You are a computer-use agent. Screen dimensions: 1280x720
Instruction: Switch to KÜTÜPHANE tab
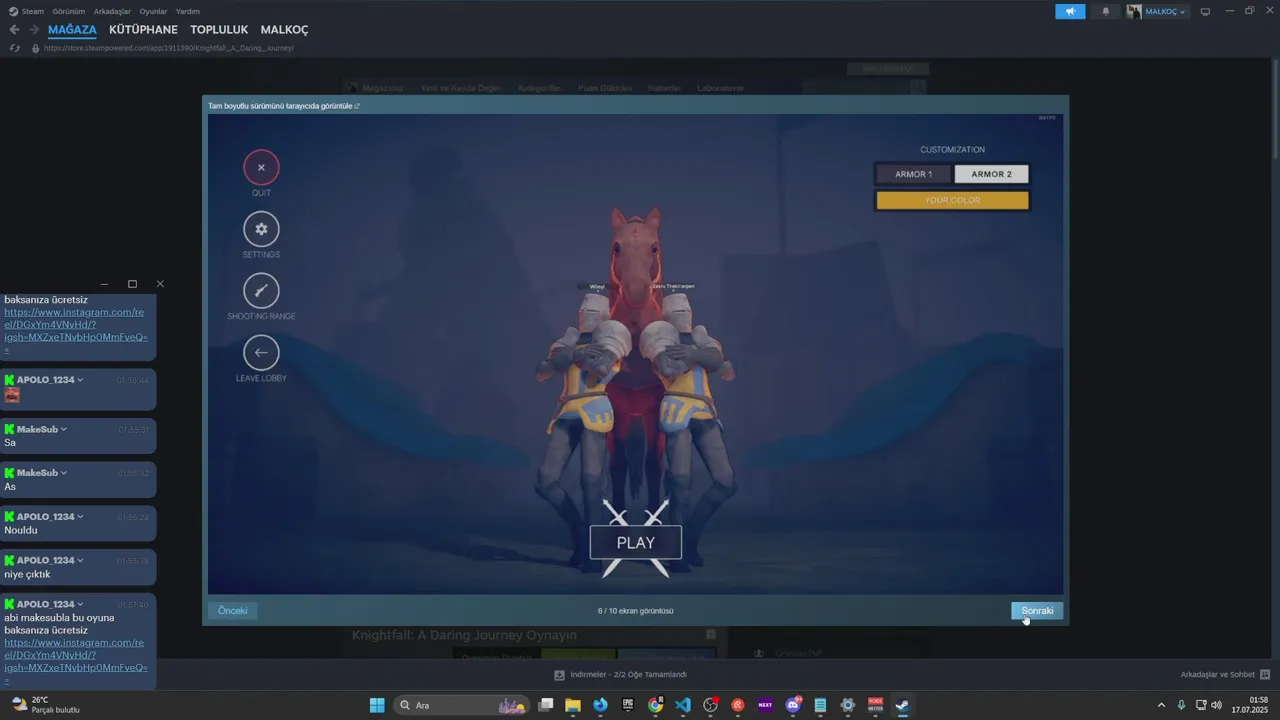(143, 30)
